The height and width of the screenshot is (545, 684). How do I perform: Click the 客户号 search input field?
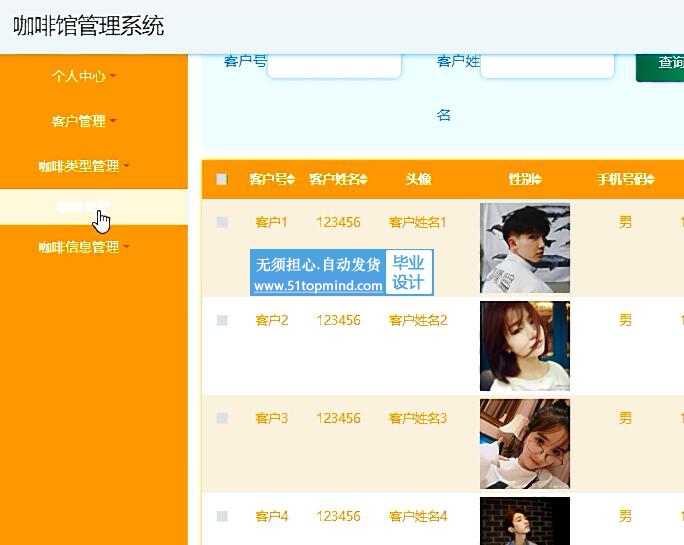pos(334,66)
